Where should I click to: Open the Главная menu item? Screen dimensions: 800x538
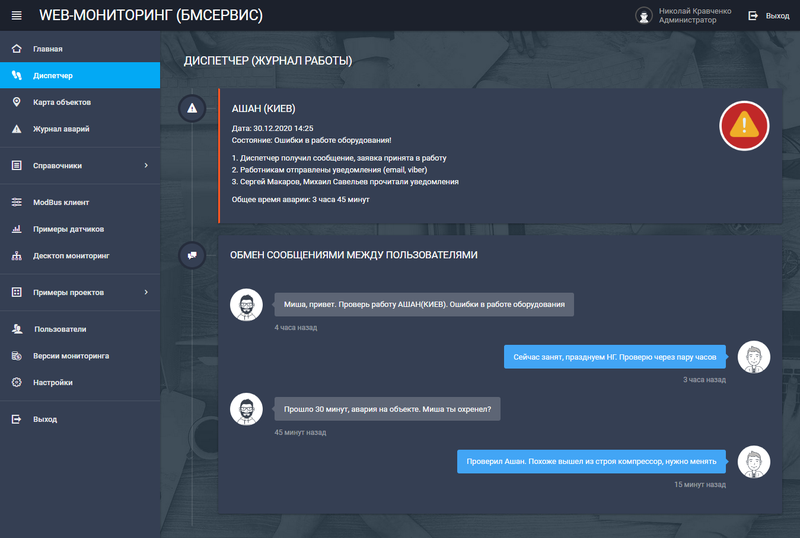pos(80,48)
